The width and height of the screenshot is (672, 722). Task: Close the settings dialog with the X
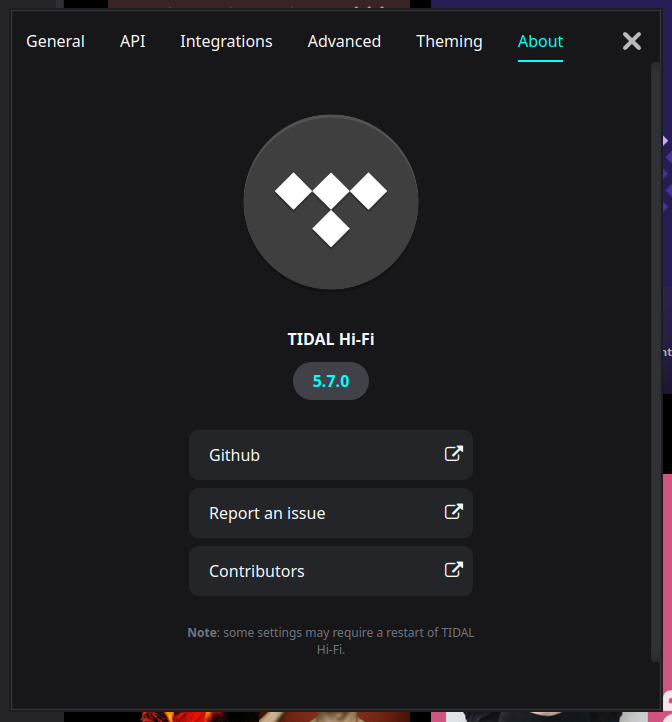(632, 41)
